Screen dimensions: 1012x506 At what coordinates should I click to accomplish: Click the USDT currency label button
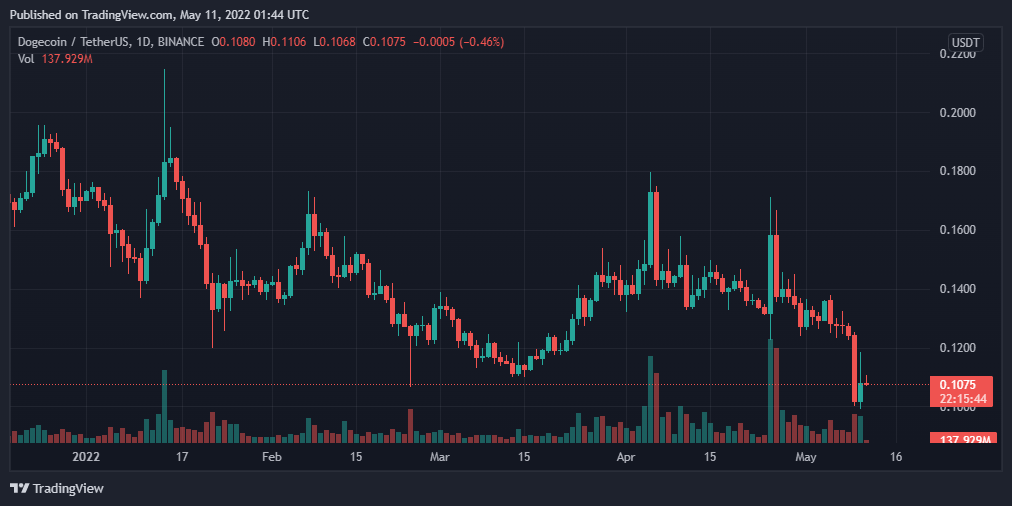coord(966,43)
